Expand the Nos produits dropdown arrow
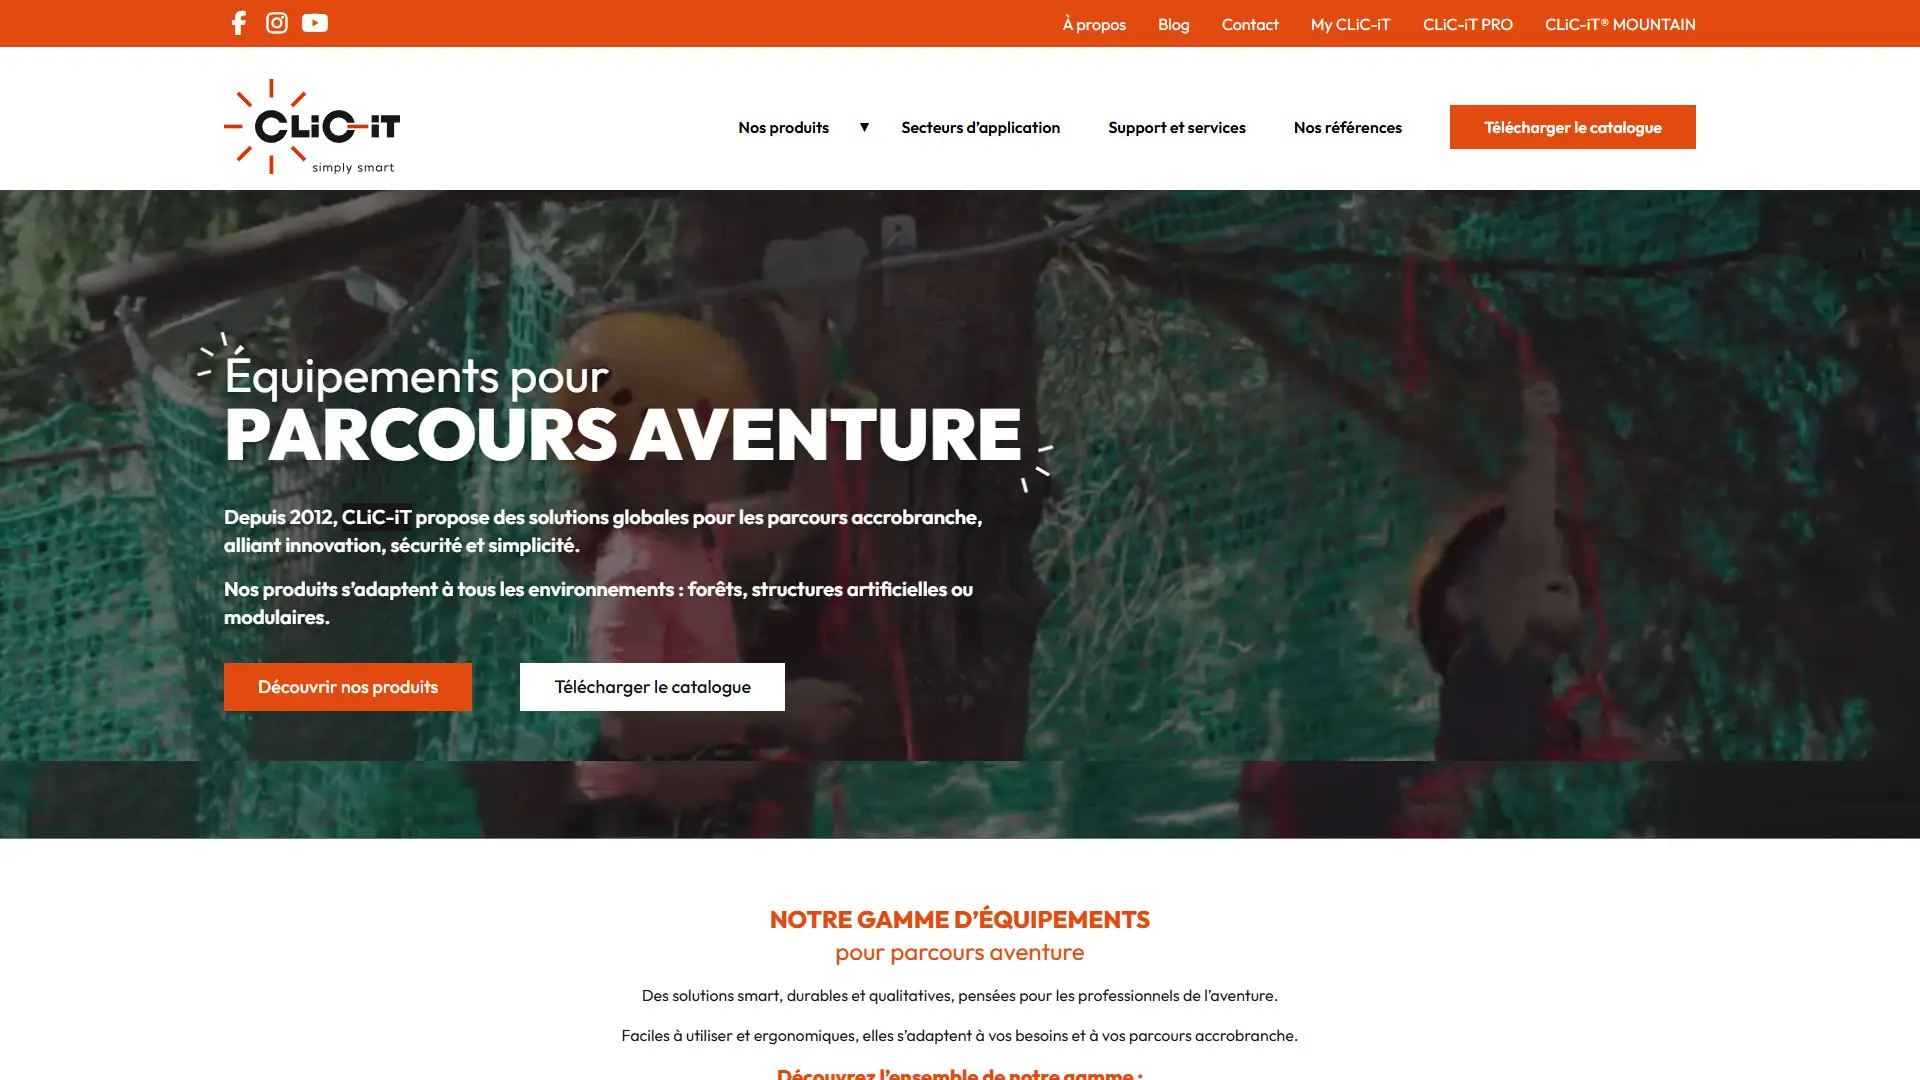This screenshot has height=1080, width=1920. (864, 127)
